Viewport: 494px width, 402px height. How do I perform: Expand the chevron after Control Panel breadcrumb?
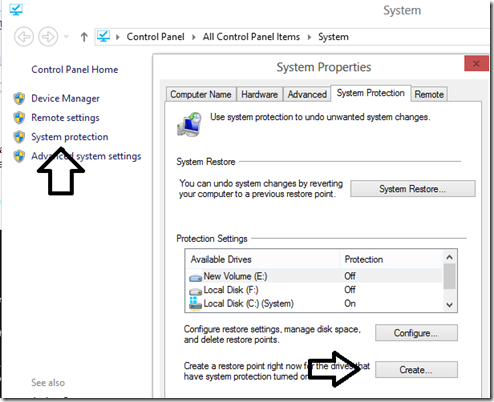coord(194,37)
